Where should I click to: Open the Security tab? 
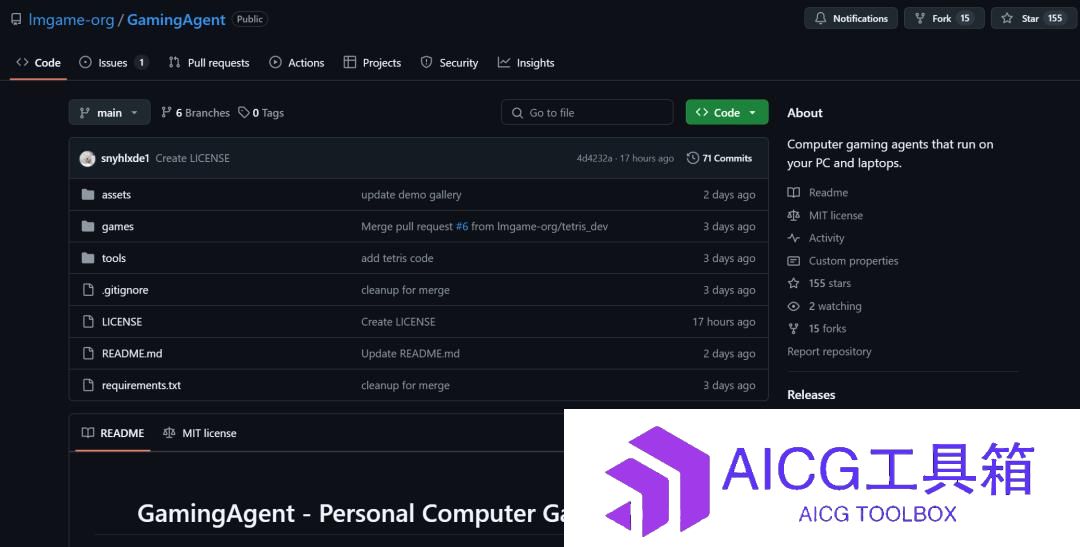click(449, 63)
